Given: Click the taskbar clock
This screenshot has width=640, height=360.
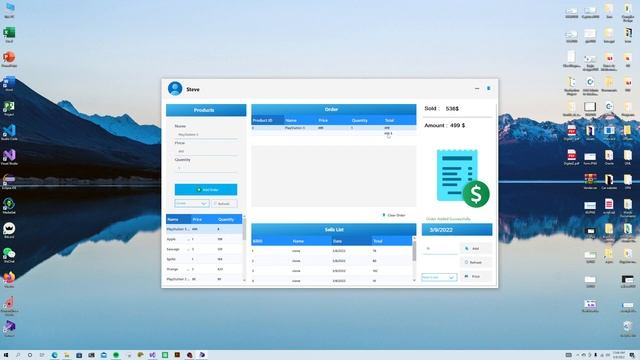Looking at the screenshot, I should (619, 355).
